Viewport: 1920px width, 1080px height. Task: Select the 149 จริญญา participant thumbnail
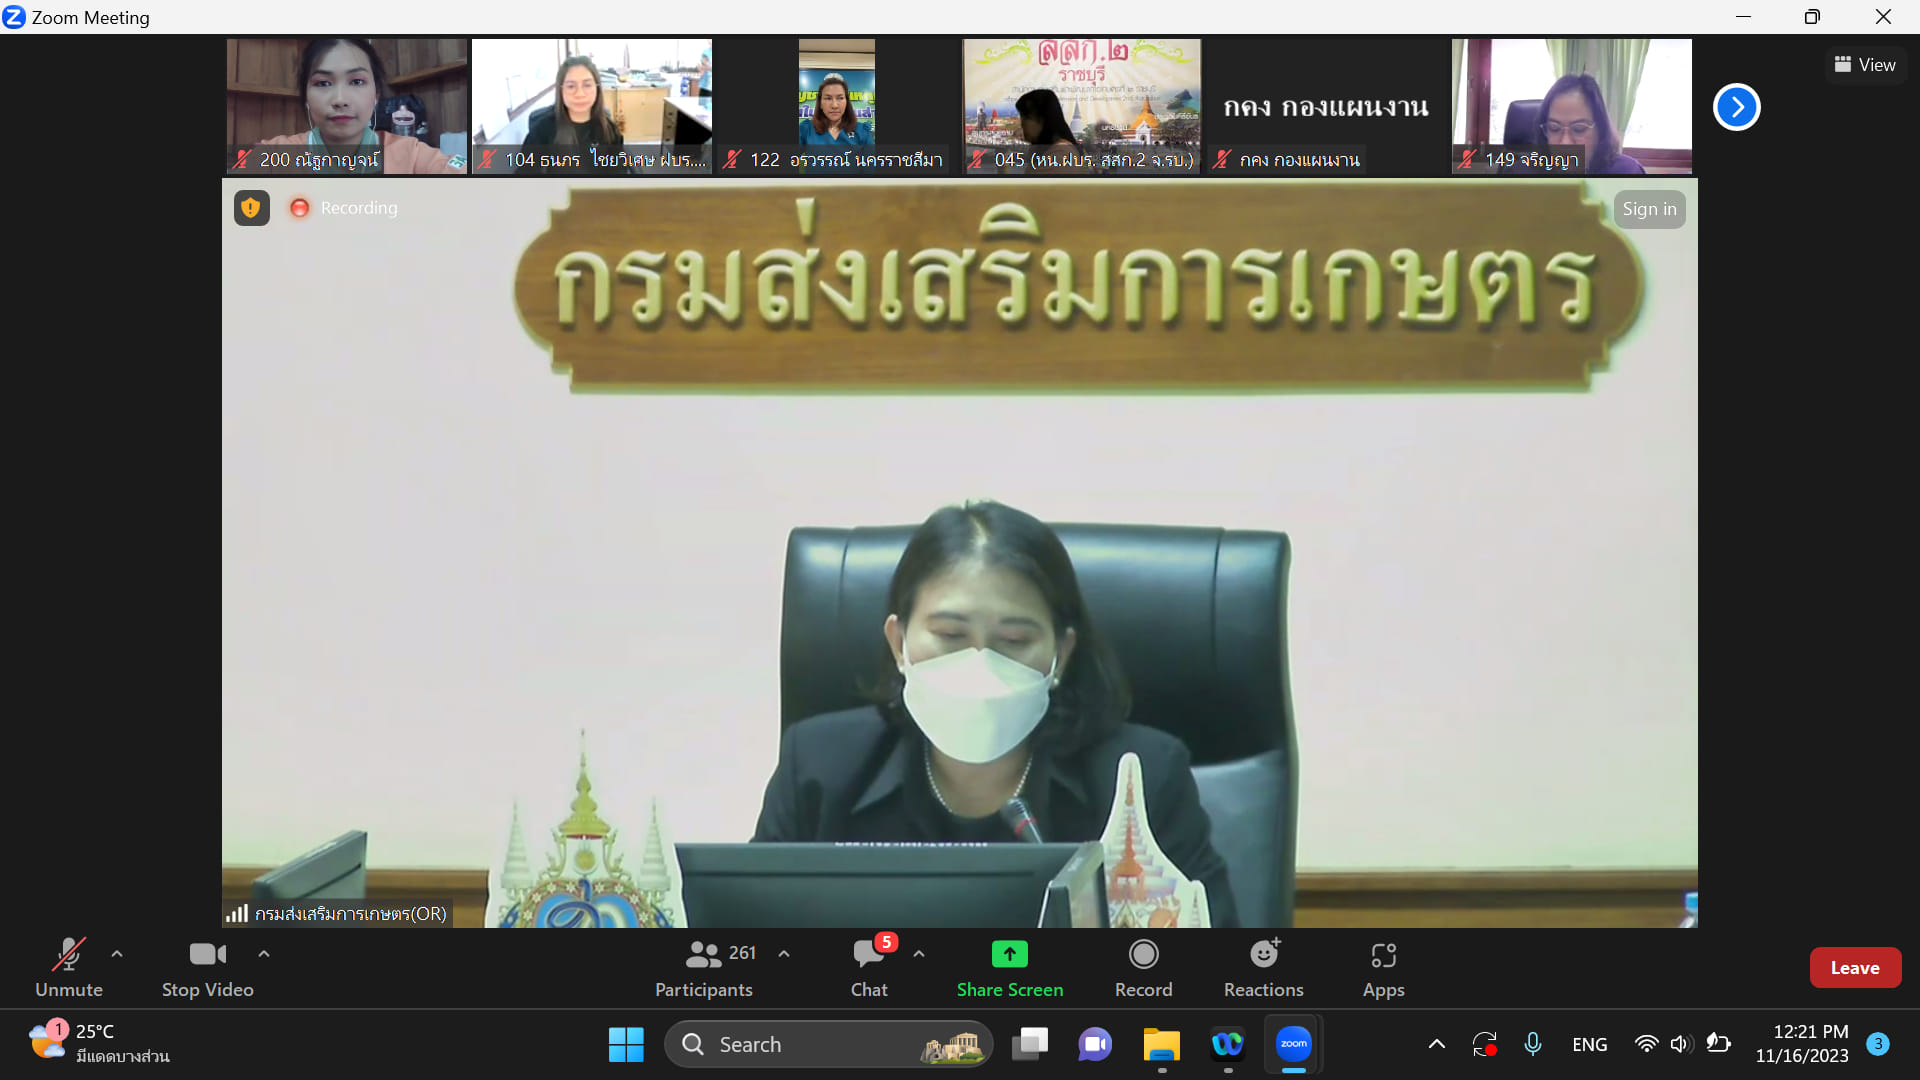point(1571,106)
